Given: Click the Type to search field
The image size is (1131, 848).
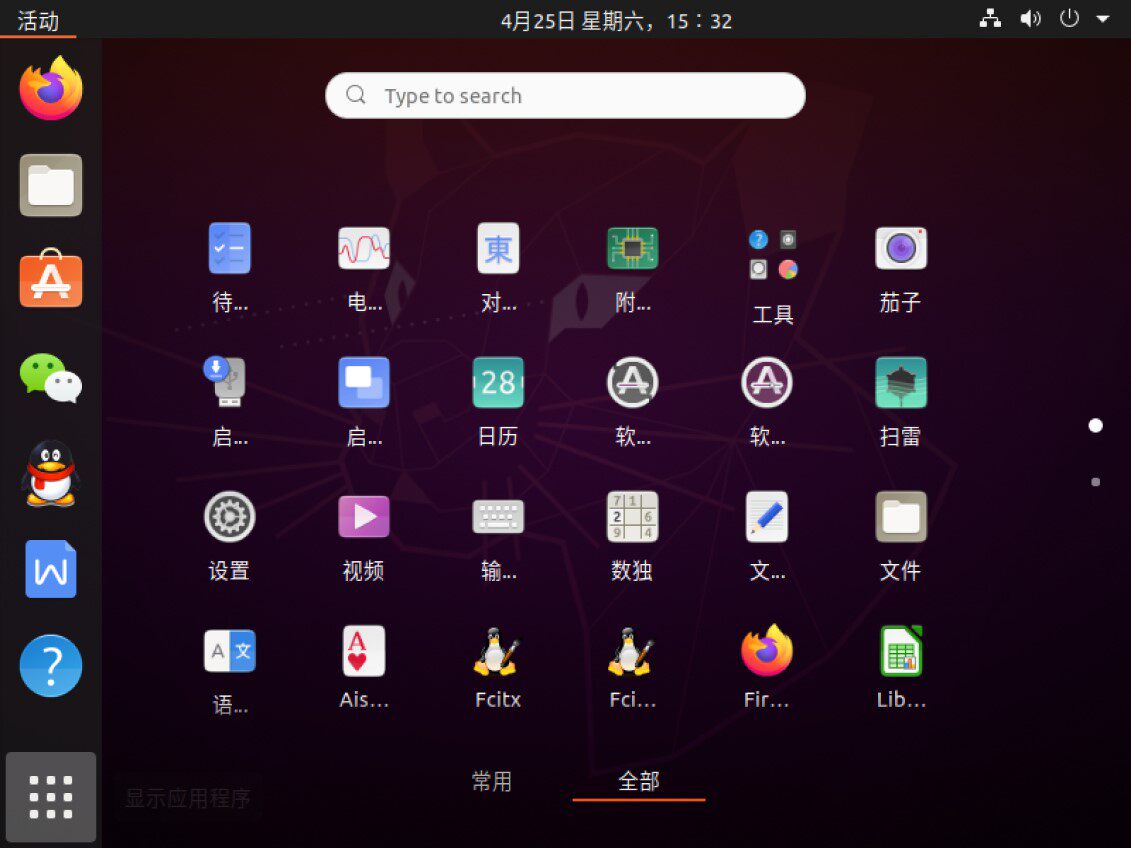Looking at the screenshot, I should click(x=566, y=95).
